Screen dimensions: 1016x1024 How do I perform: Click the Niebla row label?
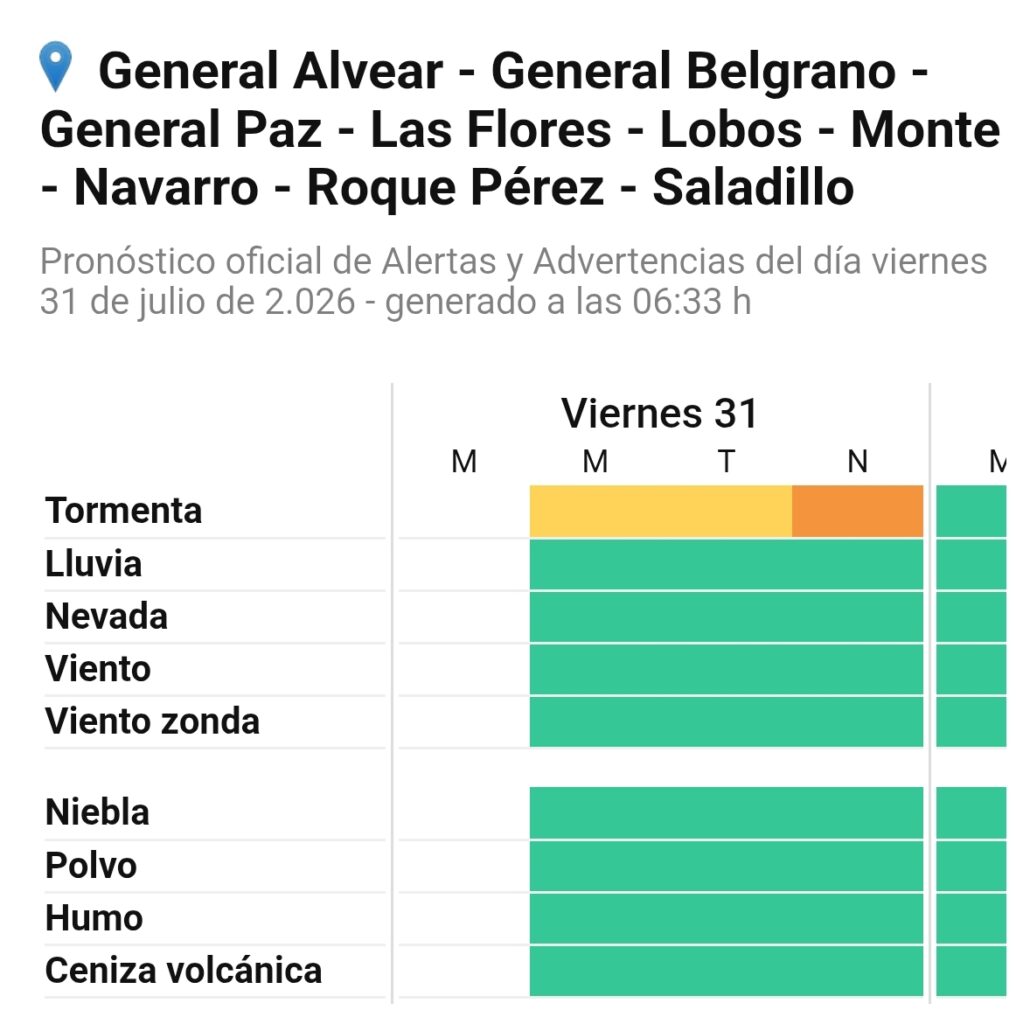coord(97,813)
